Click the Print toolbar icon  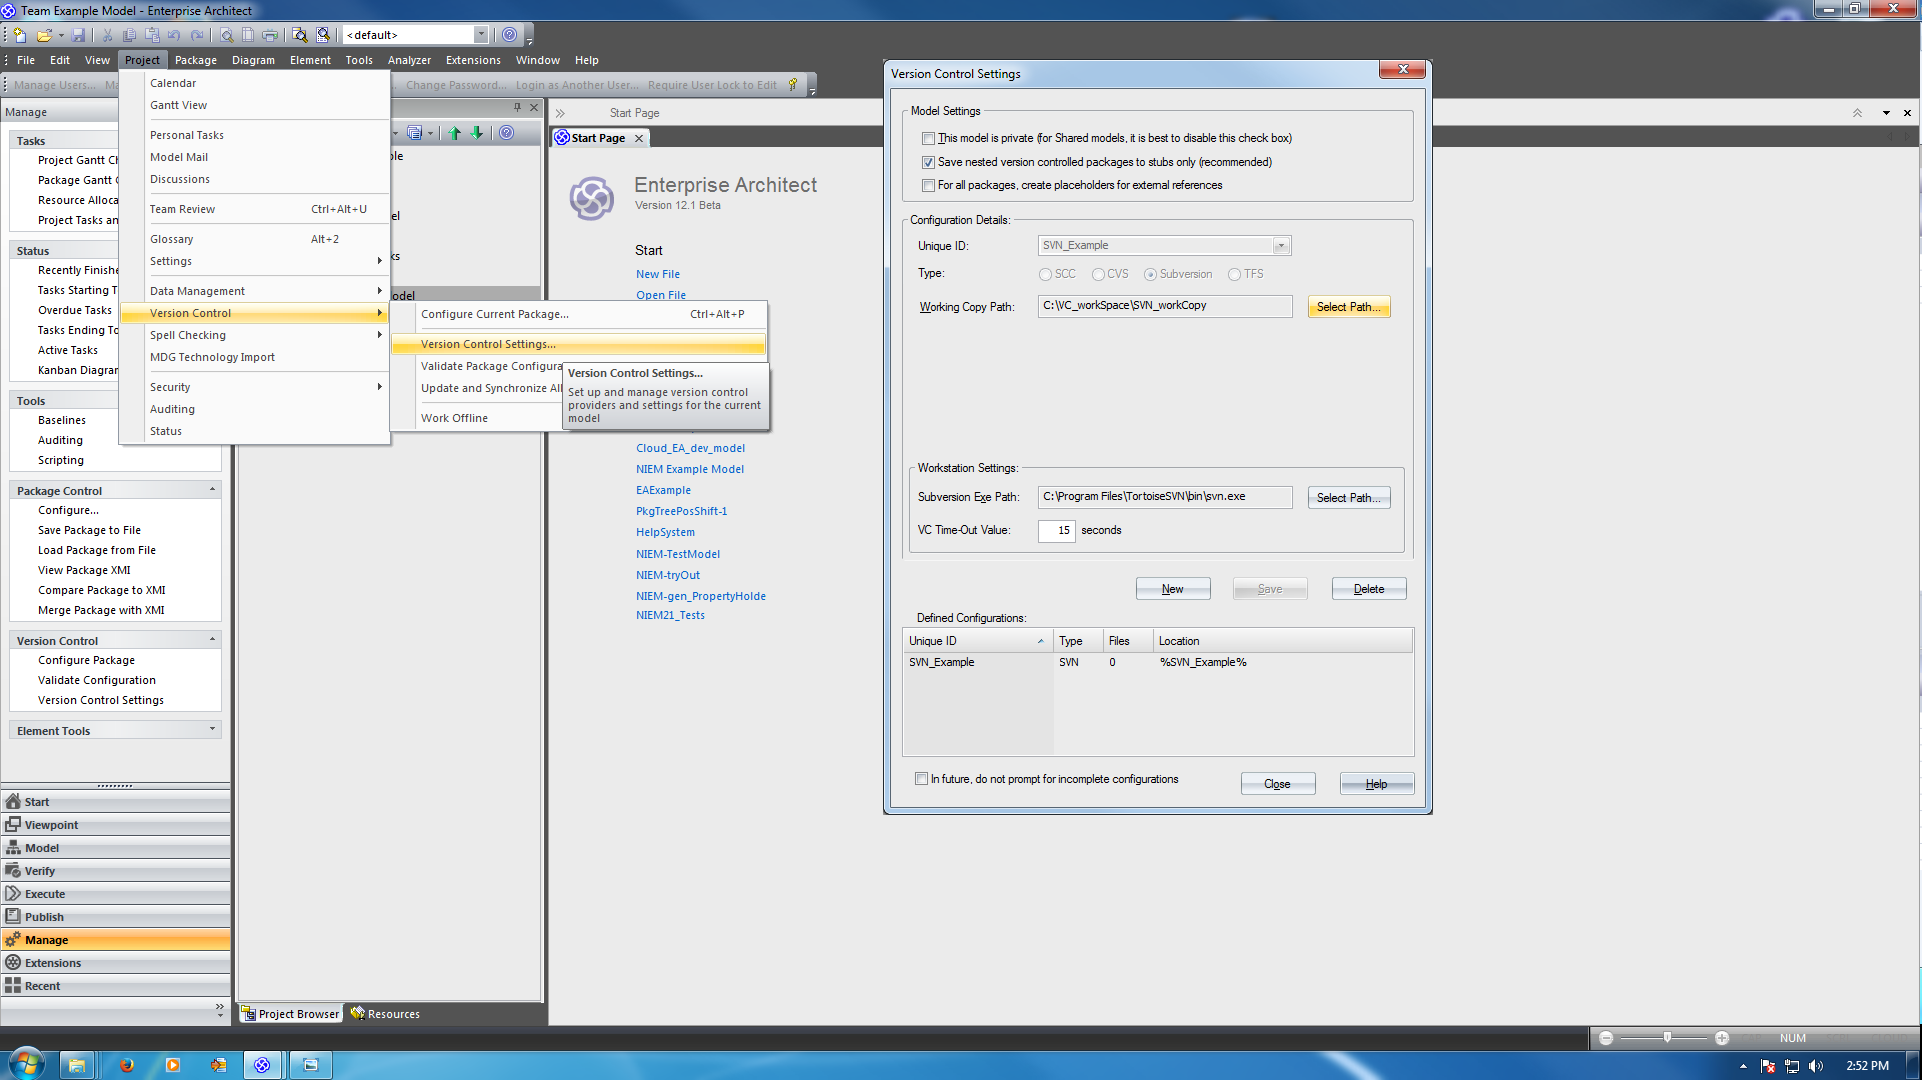click(270, 35)
